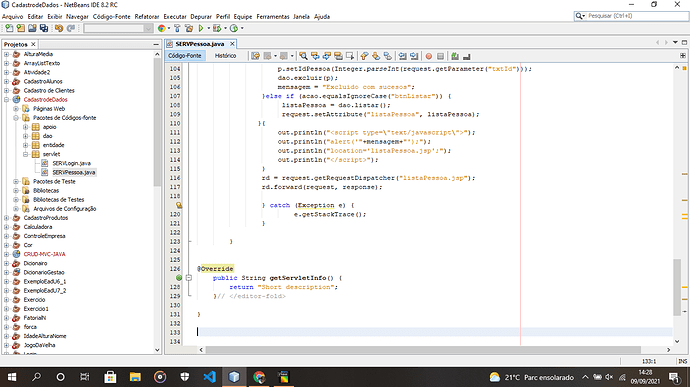Switch to Histórico editor view
Image resolution: width=690 pixels, height=387 pixels.
coord(225,56)
